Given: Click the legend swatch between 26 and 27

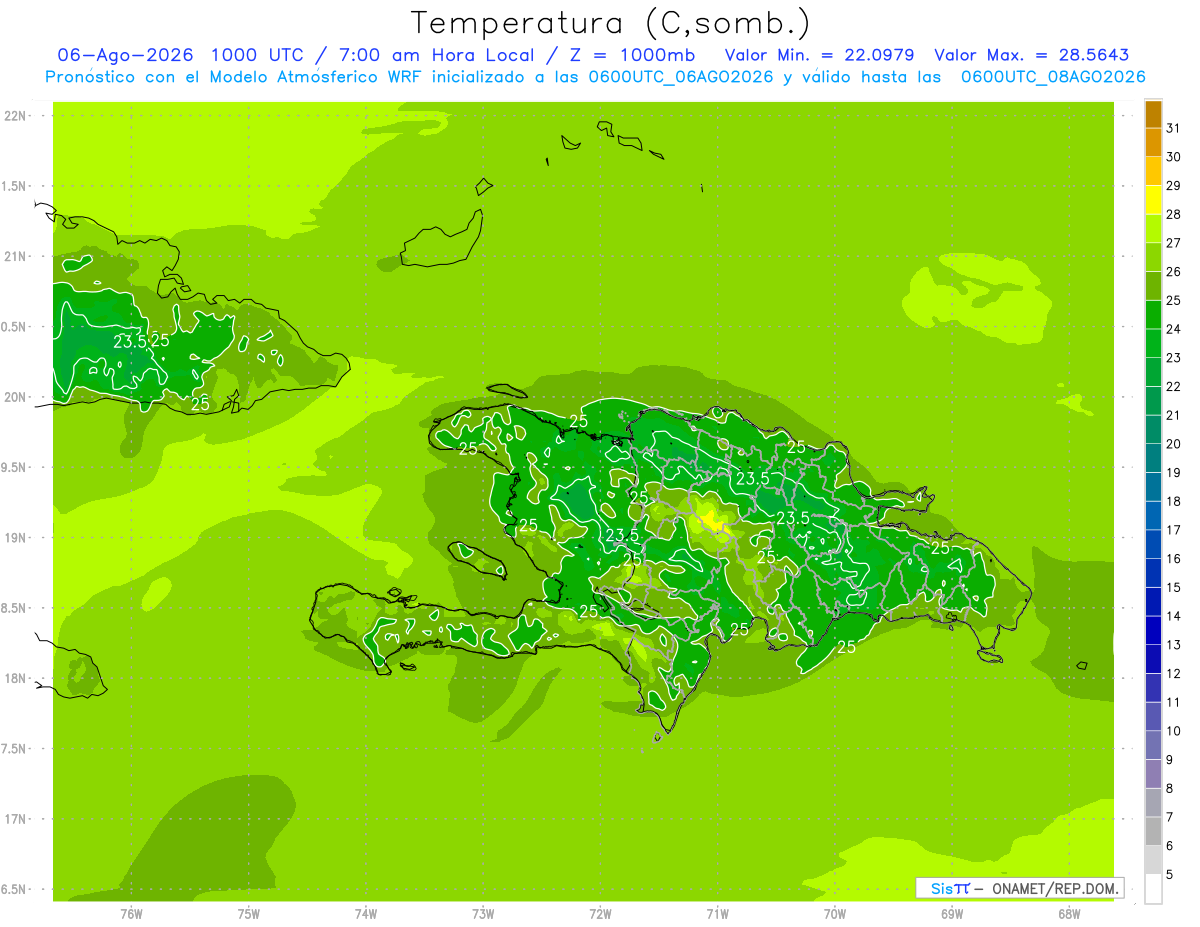Looking at the screenshot, I should click(1153, 258).
